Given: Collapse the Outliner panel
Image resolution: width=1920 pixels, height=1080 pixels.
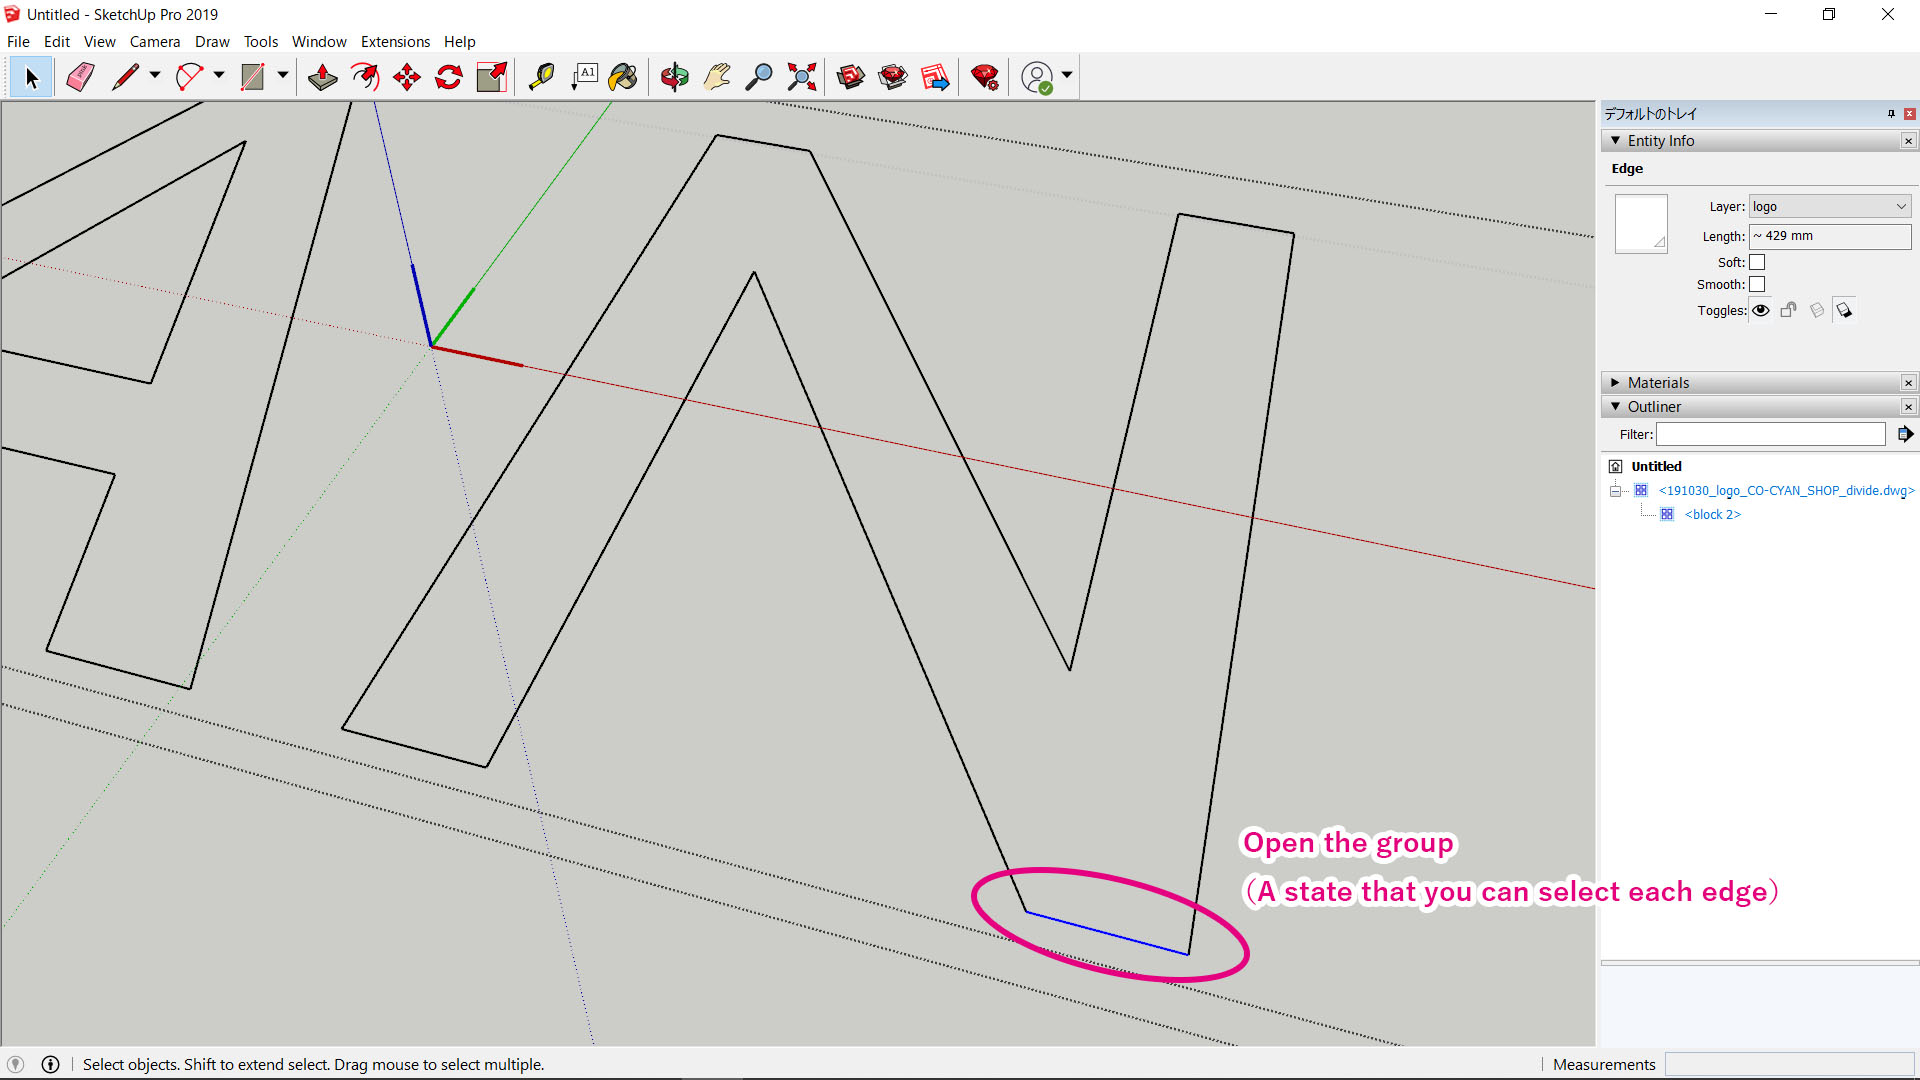Looking at the screenshot, I should click(x=1615, y=407).
